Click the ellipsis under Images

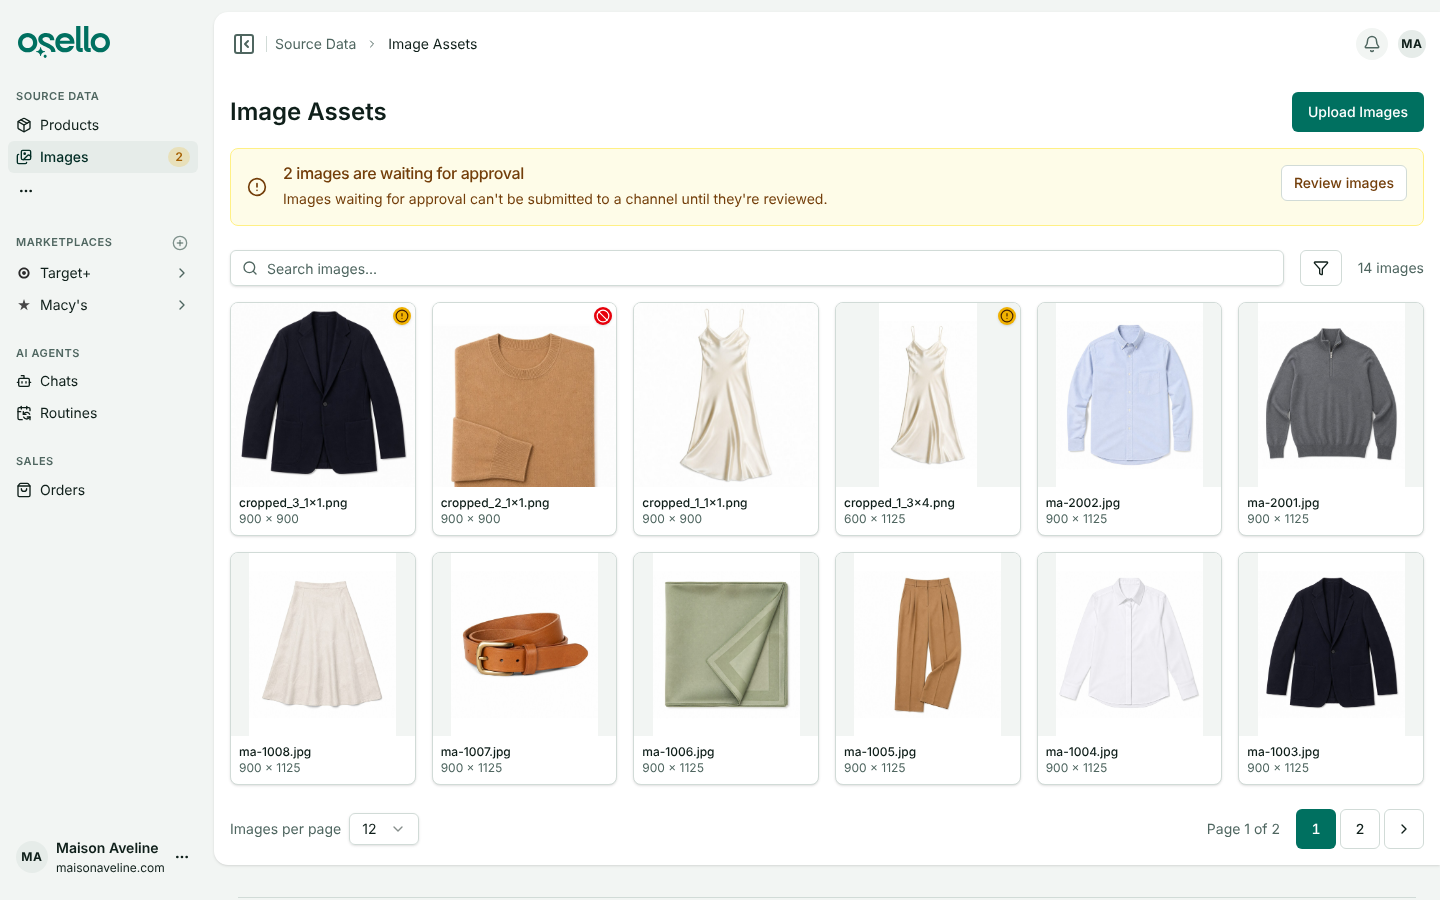[26, 190]
